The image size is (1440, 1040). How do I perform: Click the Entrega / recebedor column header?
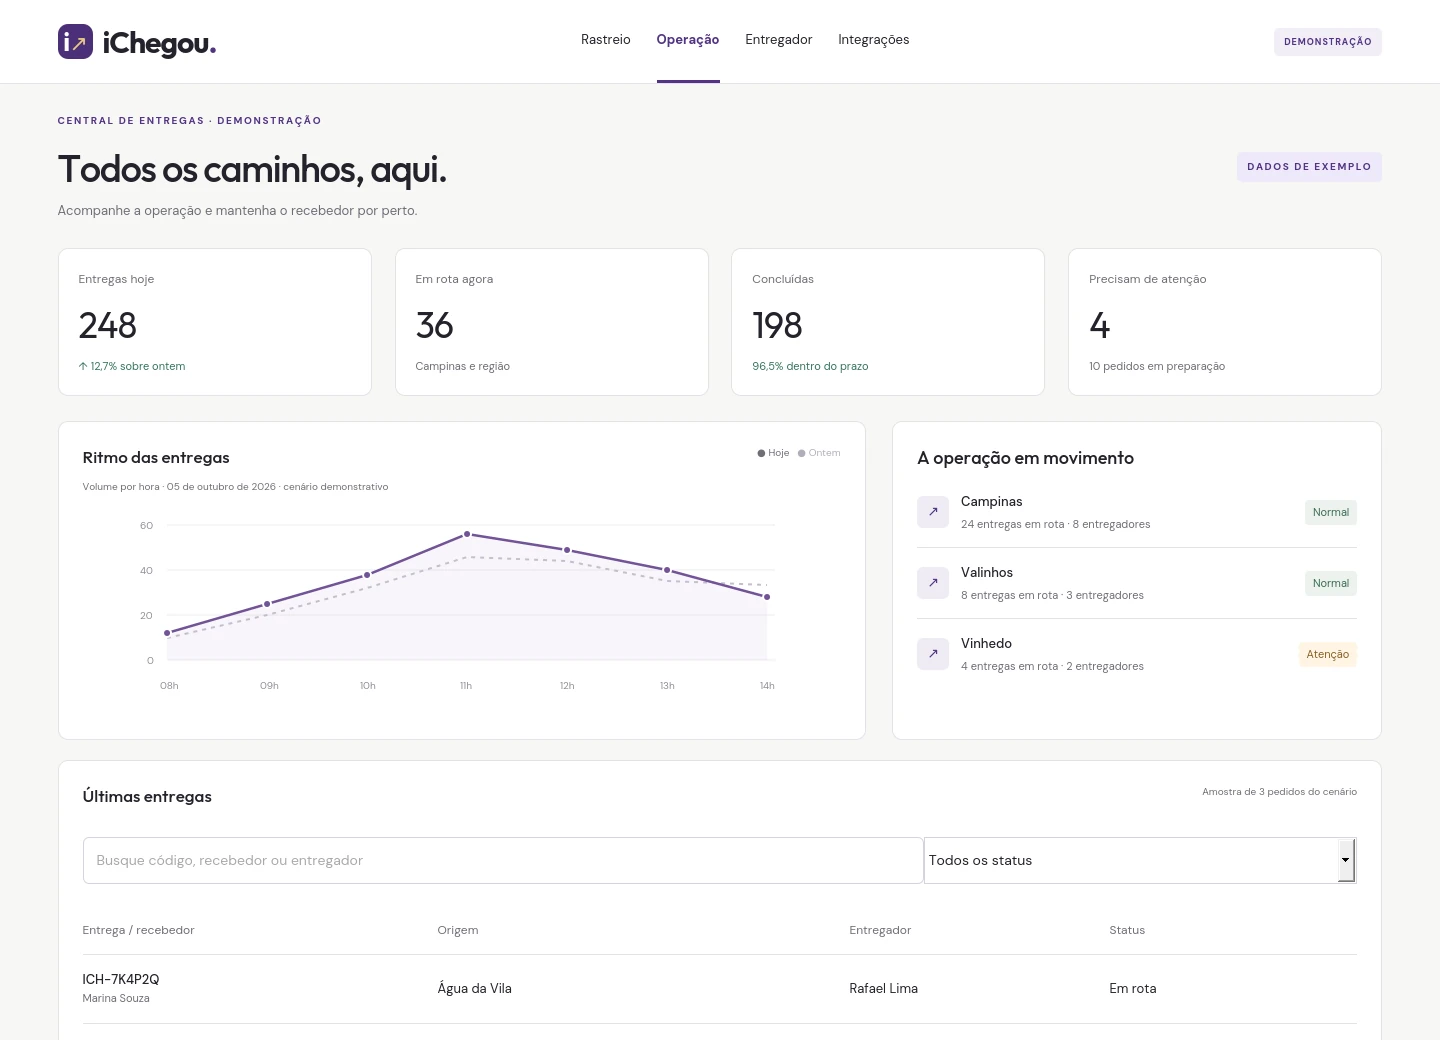coord(139,930)
